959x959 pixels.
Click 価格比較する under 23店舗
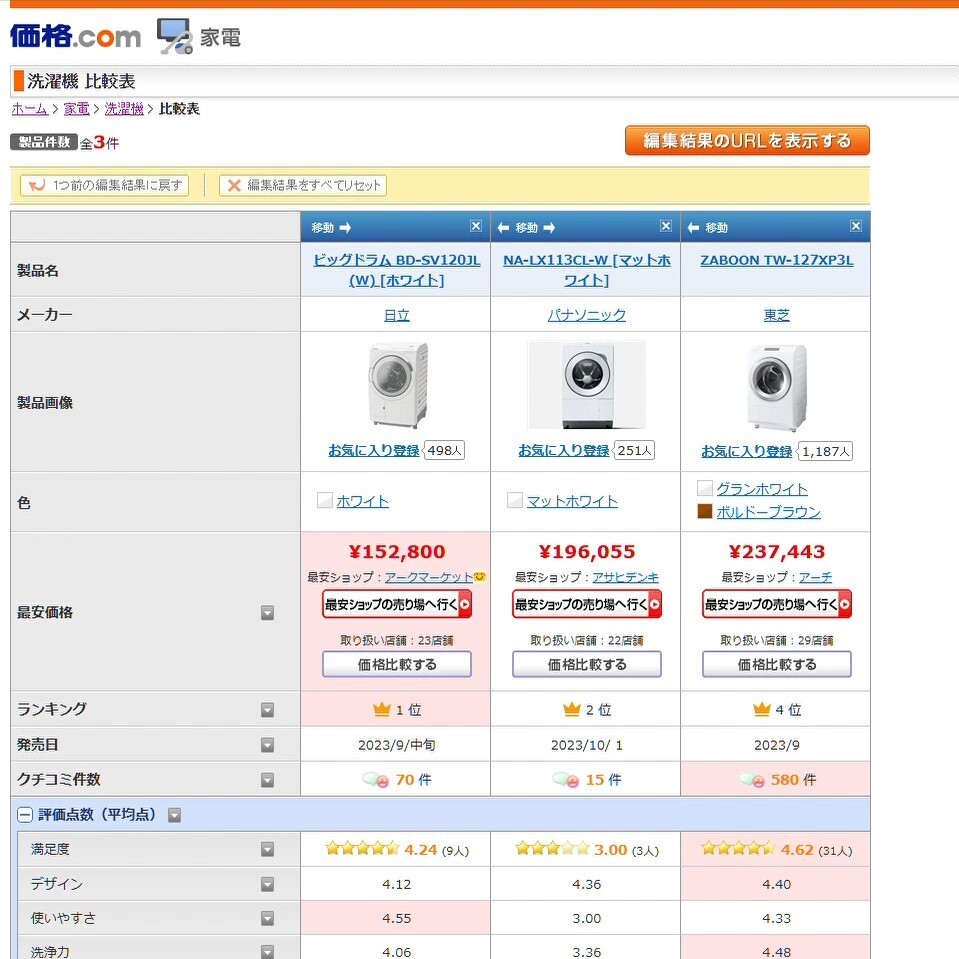click(397, 664)
